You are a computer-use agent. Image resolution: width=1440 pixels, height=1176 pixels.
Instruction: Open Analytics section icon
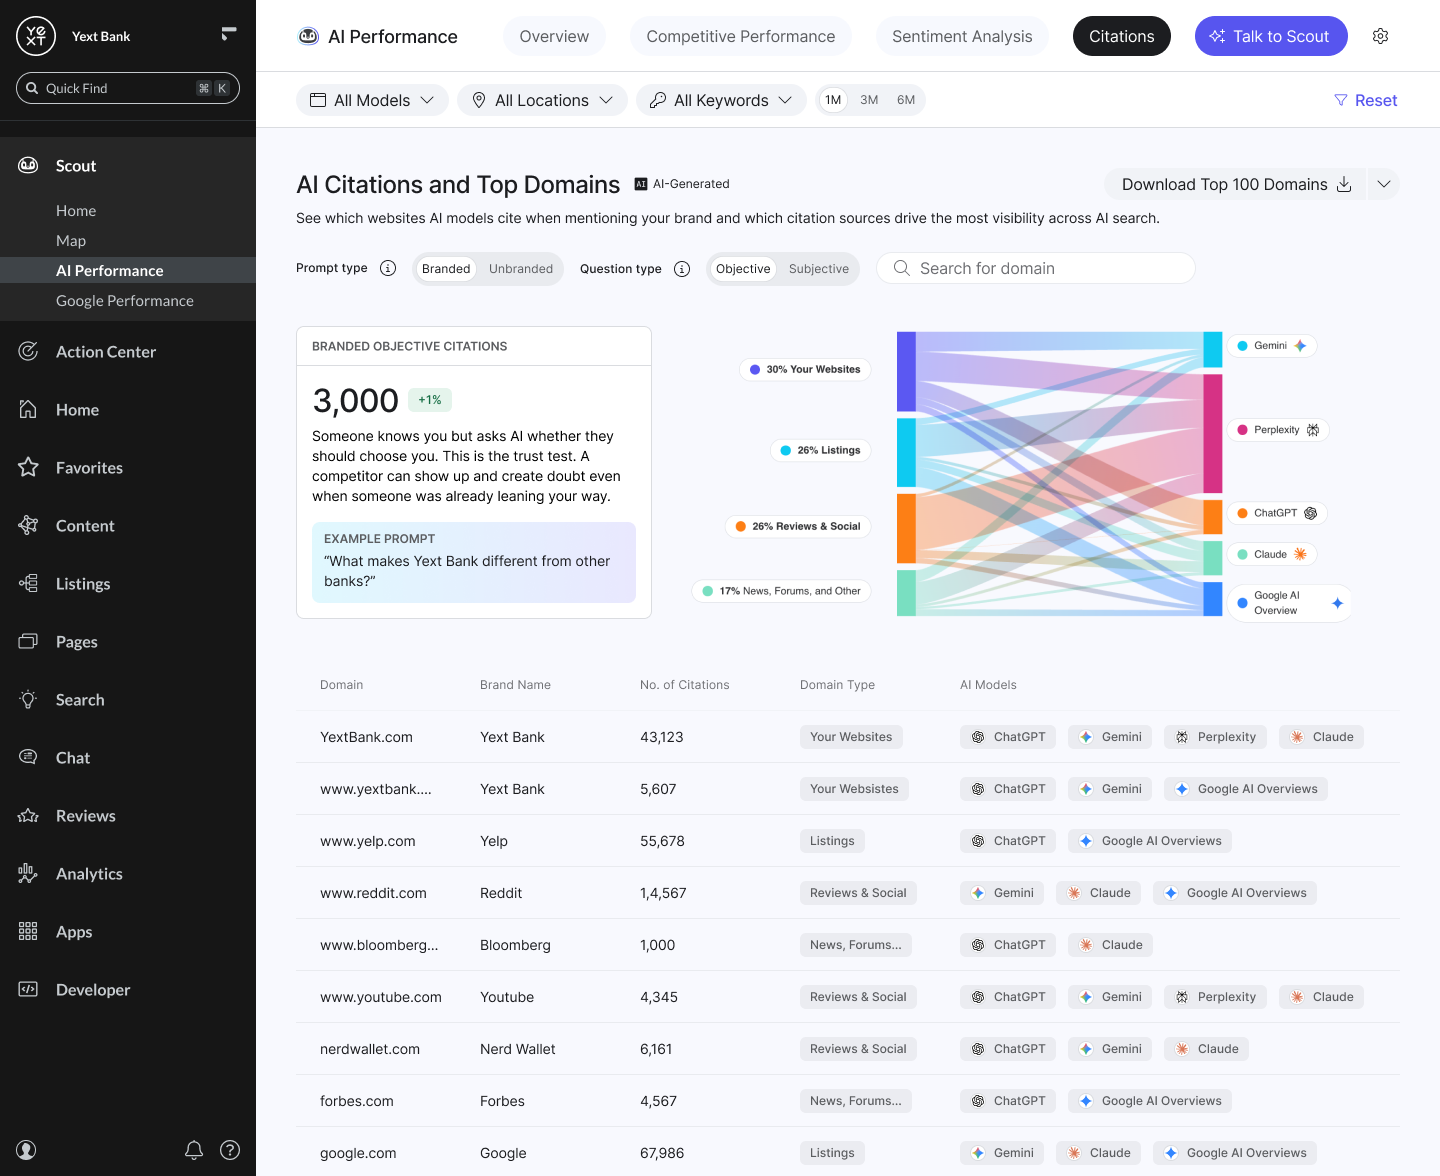coord(28,874)
